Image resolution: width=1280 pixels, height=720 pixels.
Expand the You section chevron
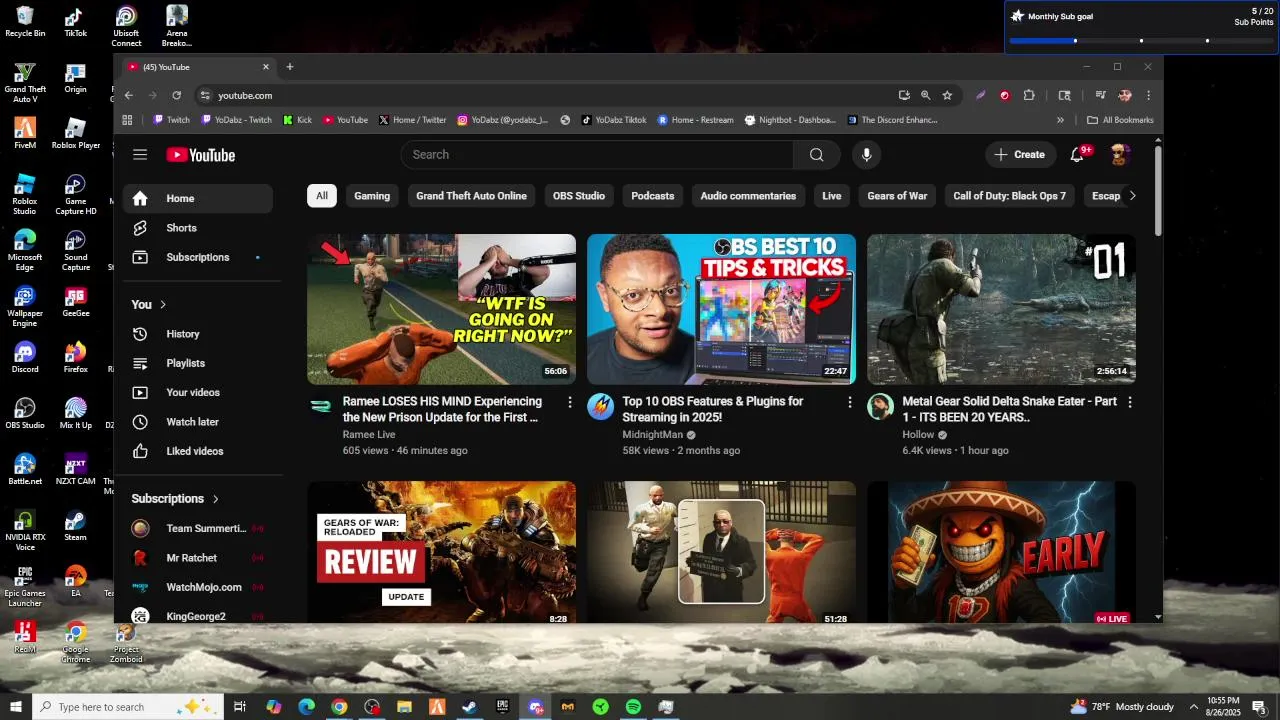coord(163,304)
